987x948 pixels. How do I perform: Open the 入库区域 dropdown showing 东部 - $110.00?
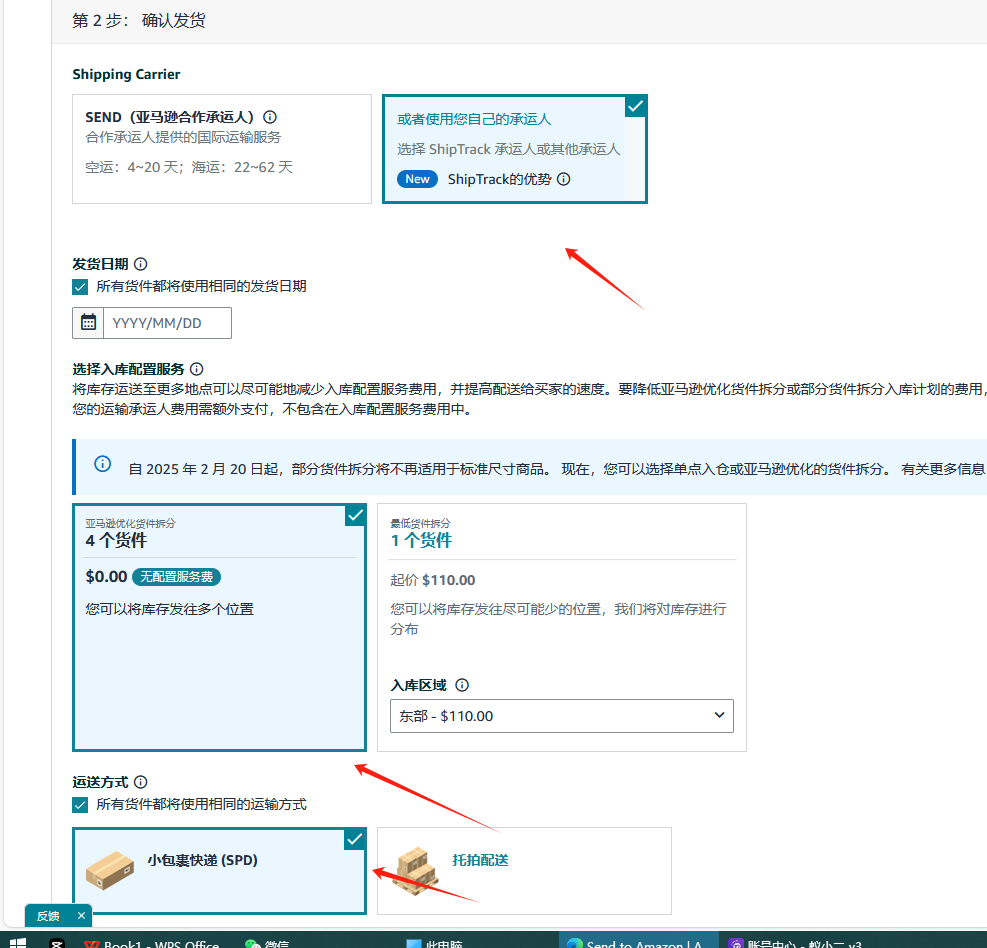click(562, 715)
